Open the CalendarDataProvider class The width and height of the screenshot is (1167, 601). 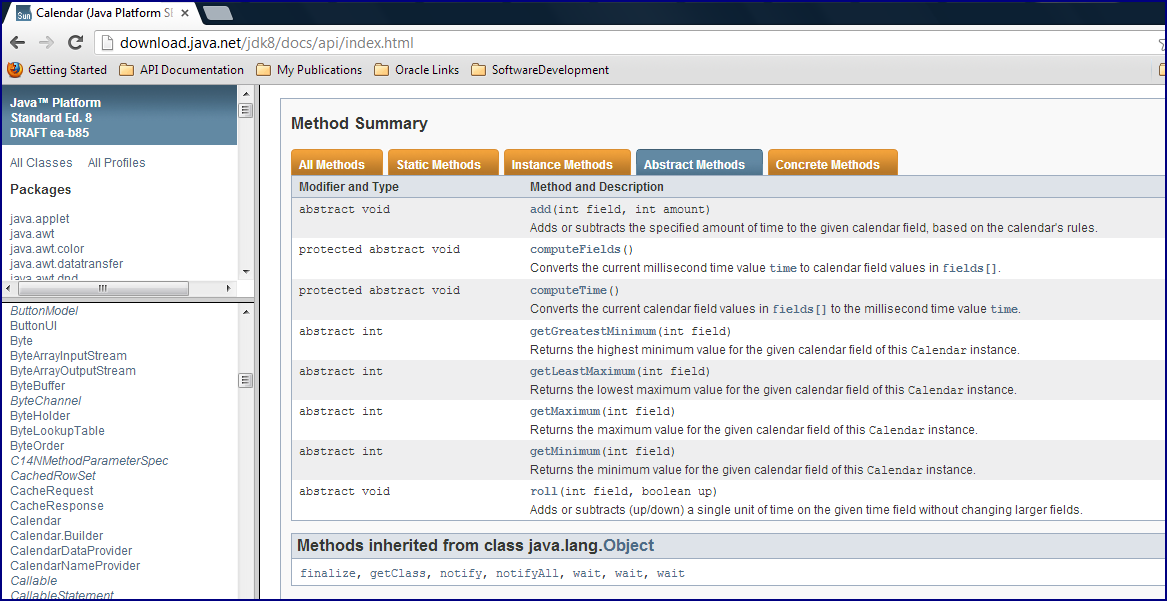click(x=71, y=550)
